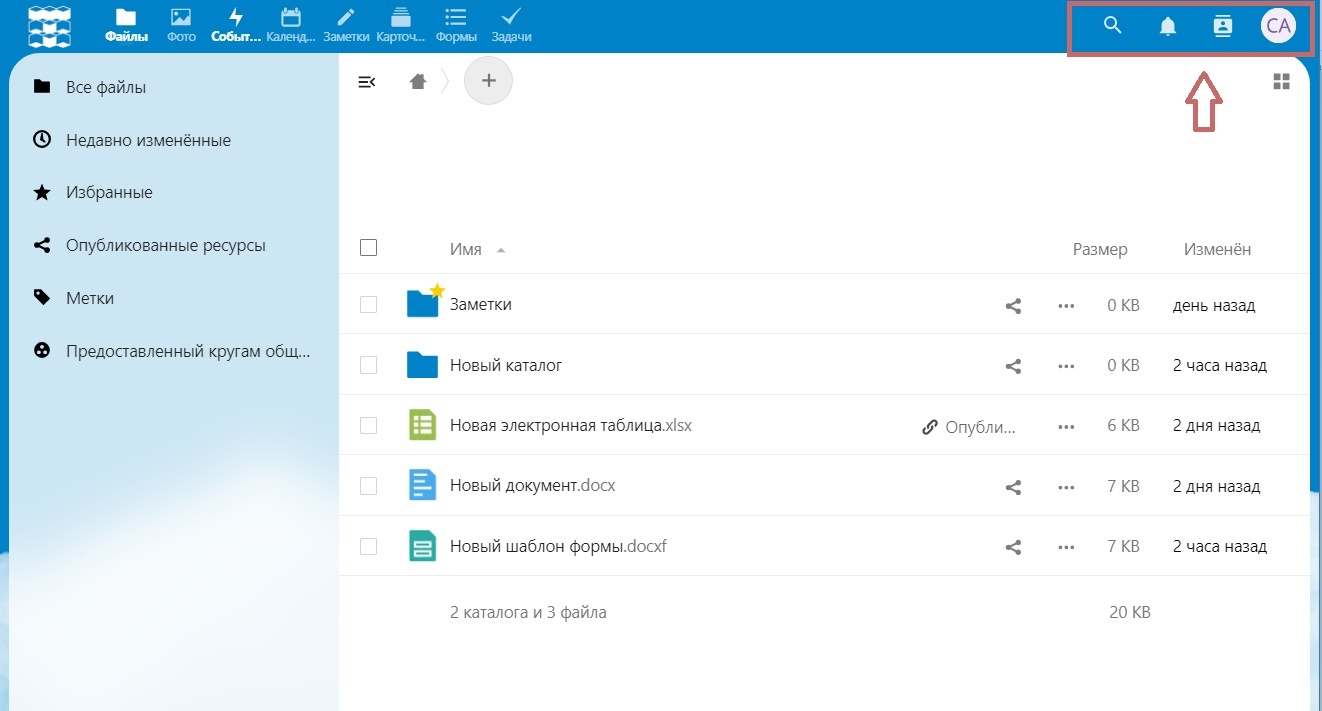Click the '20 KB' total size text
The height and width of the screenshot is (711, 1322).
(x=1130, y=611)
